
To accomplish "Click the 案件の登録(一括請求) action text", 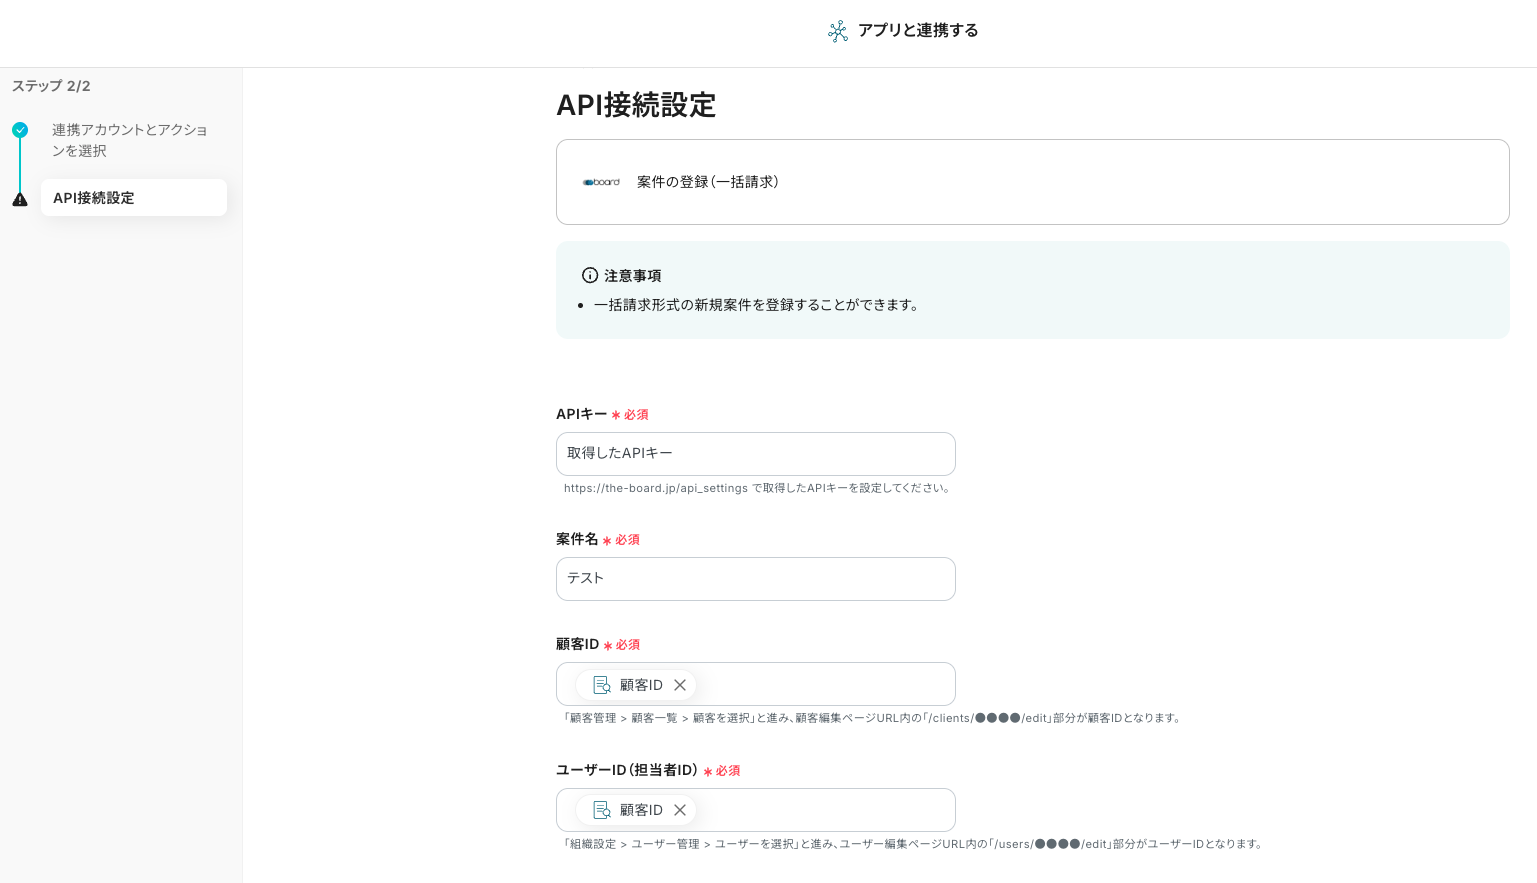I will 707,182.
